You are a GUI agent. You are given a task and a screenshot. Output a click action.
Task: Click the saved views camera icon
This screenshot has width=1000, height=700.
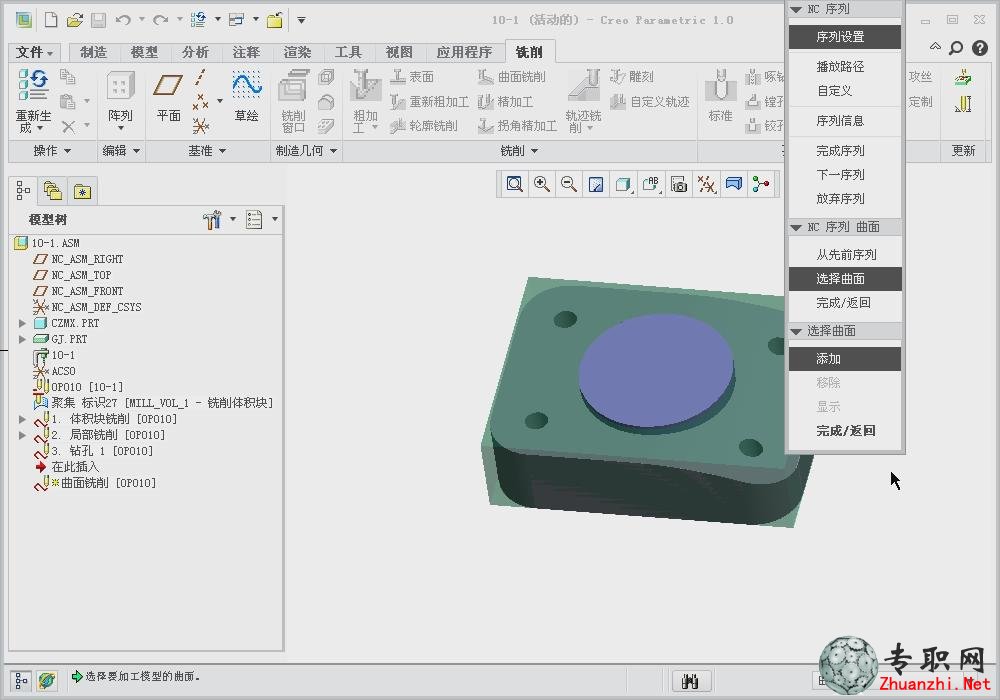click(x=679, y=185)
